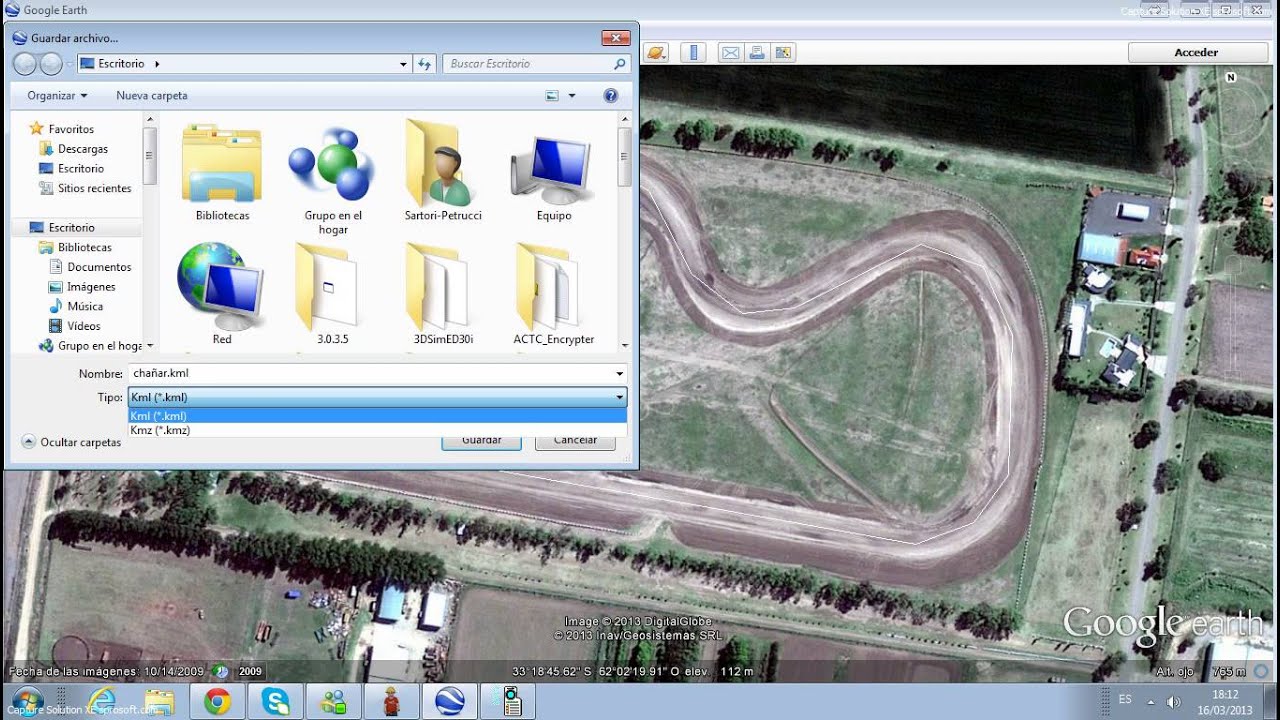Expand the address bar history dropdown

pos(403,63)
